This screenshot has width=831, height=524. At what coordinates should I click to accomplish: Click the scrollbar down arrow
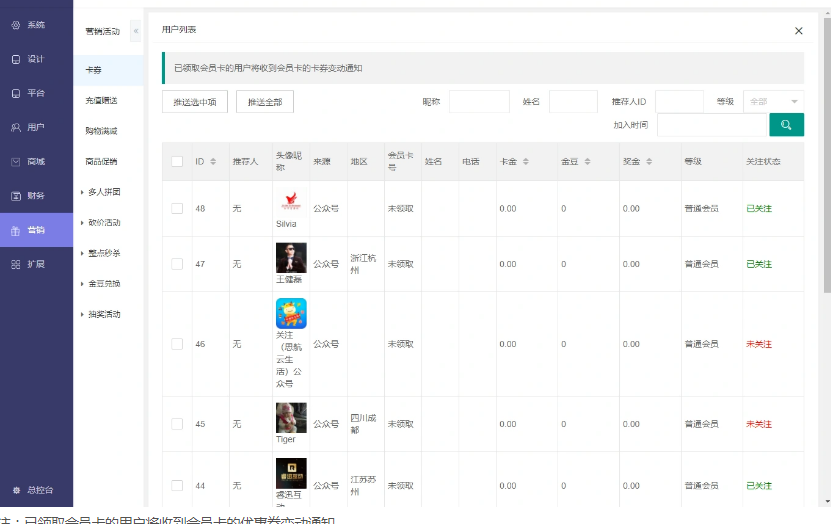point(827,501)
